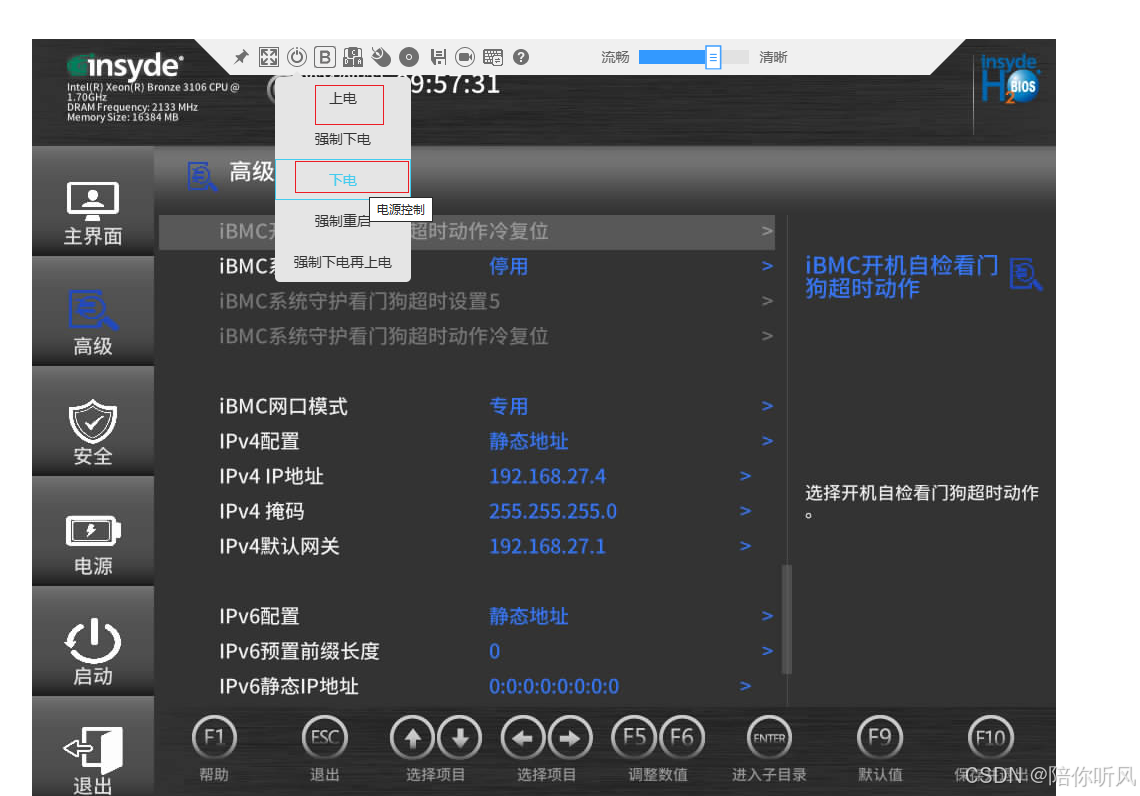Click the IPv4 IP地址 value 192.168.27.4

pos(547,476)
